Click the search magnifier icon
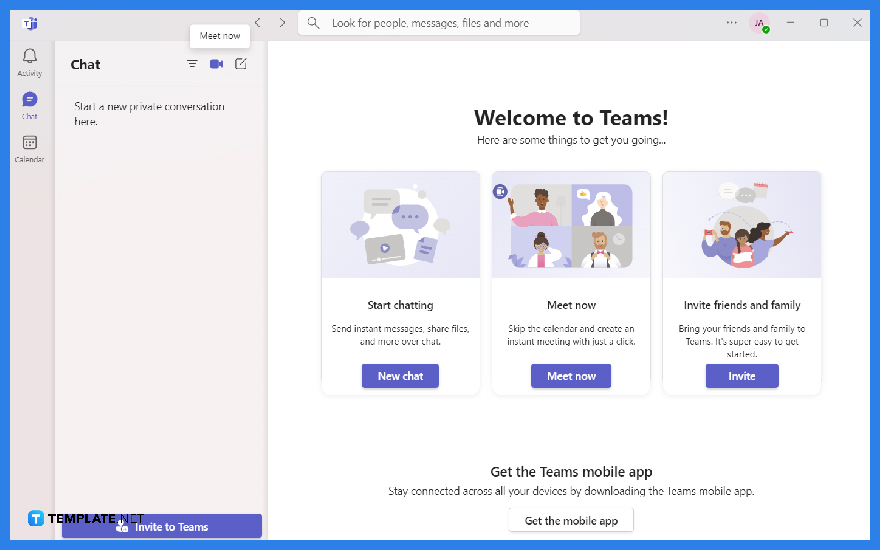 (x=314, y=23)
